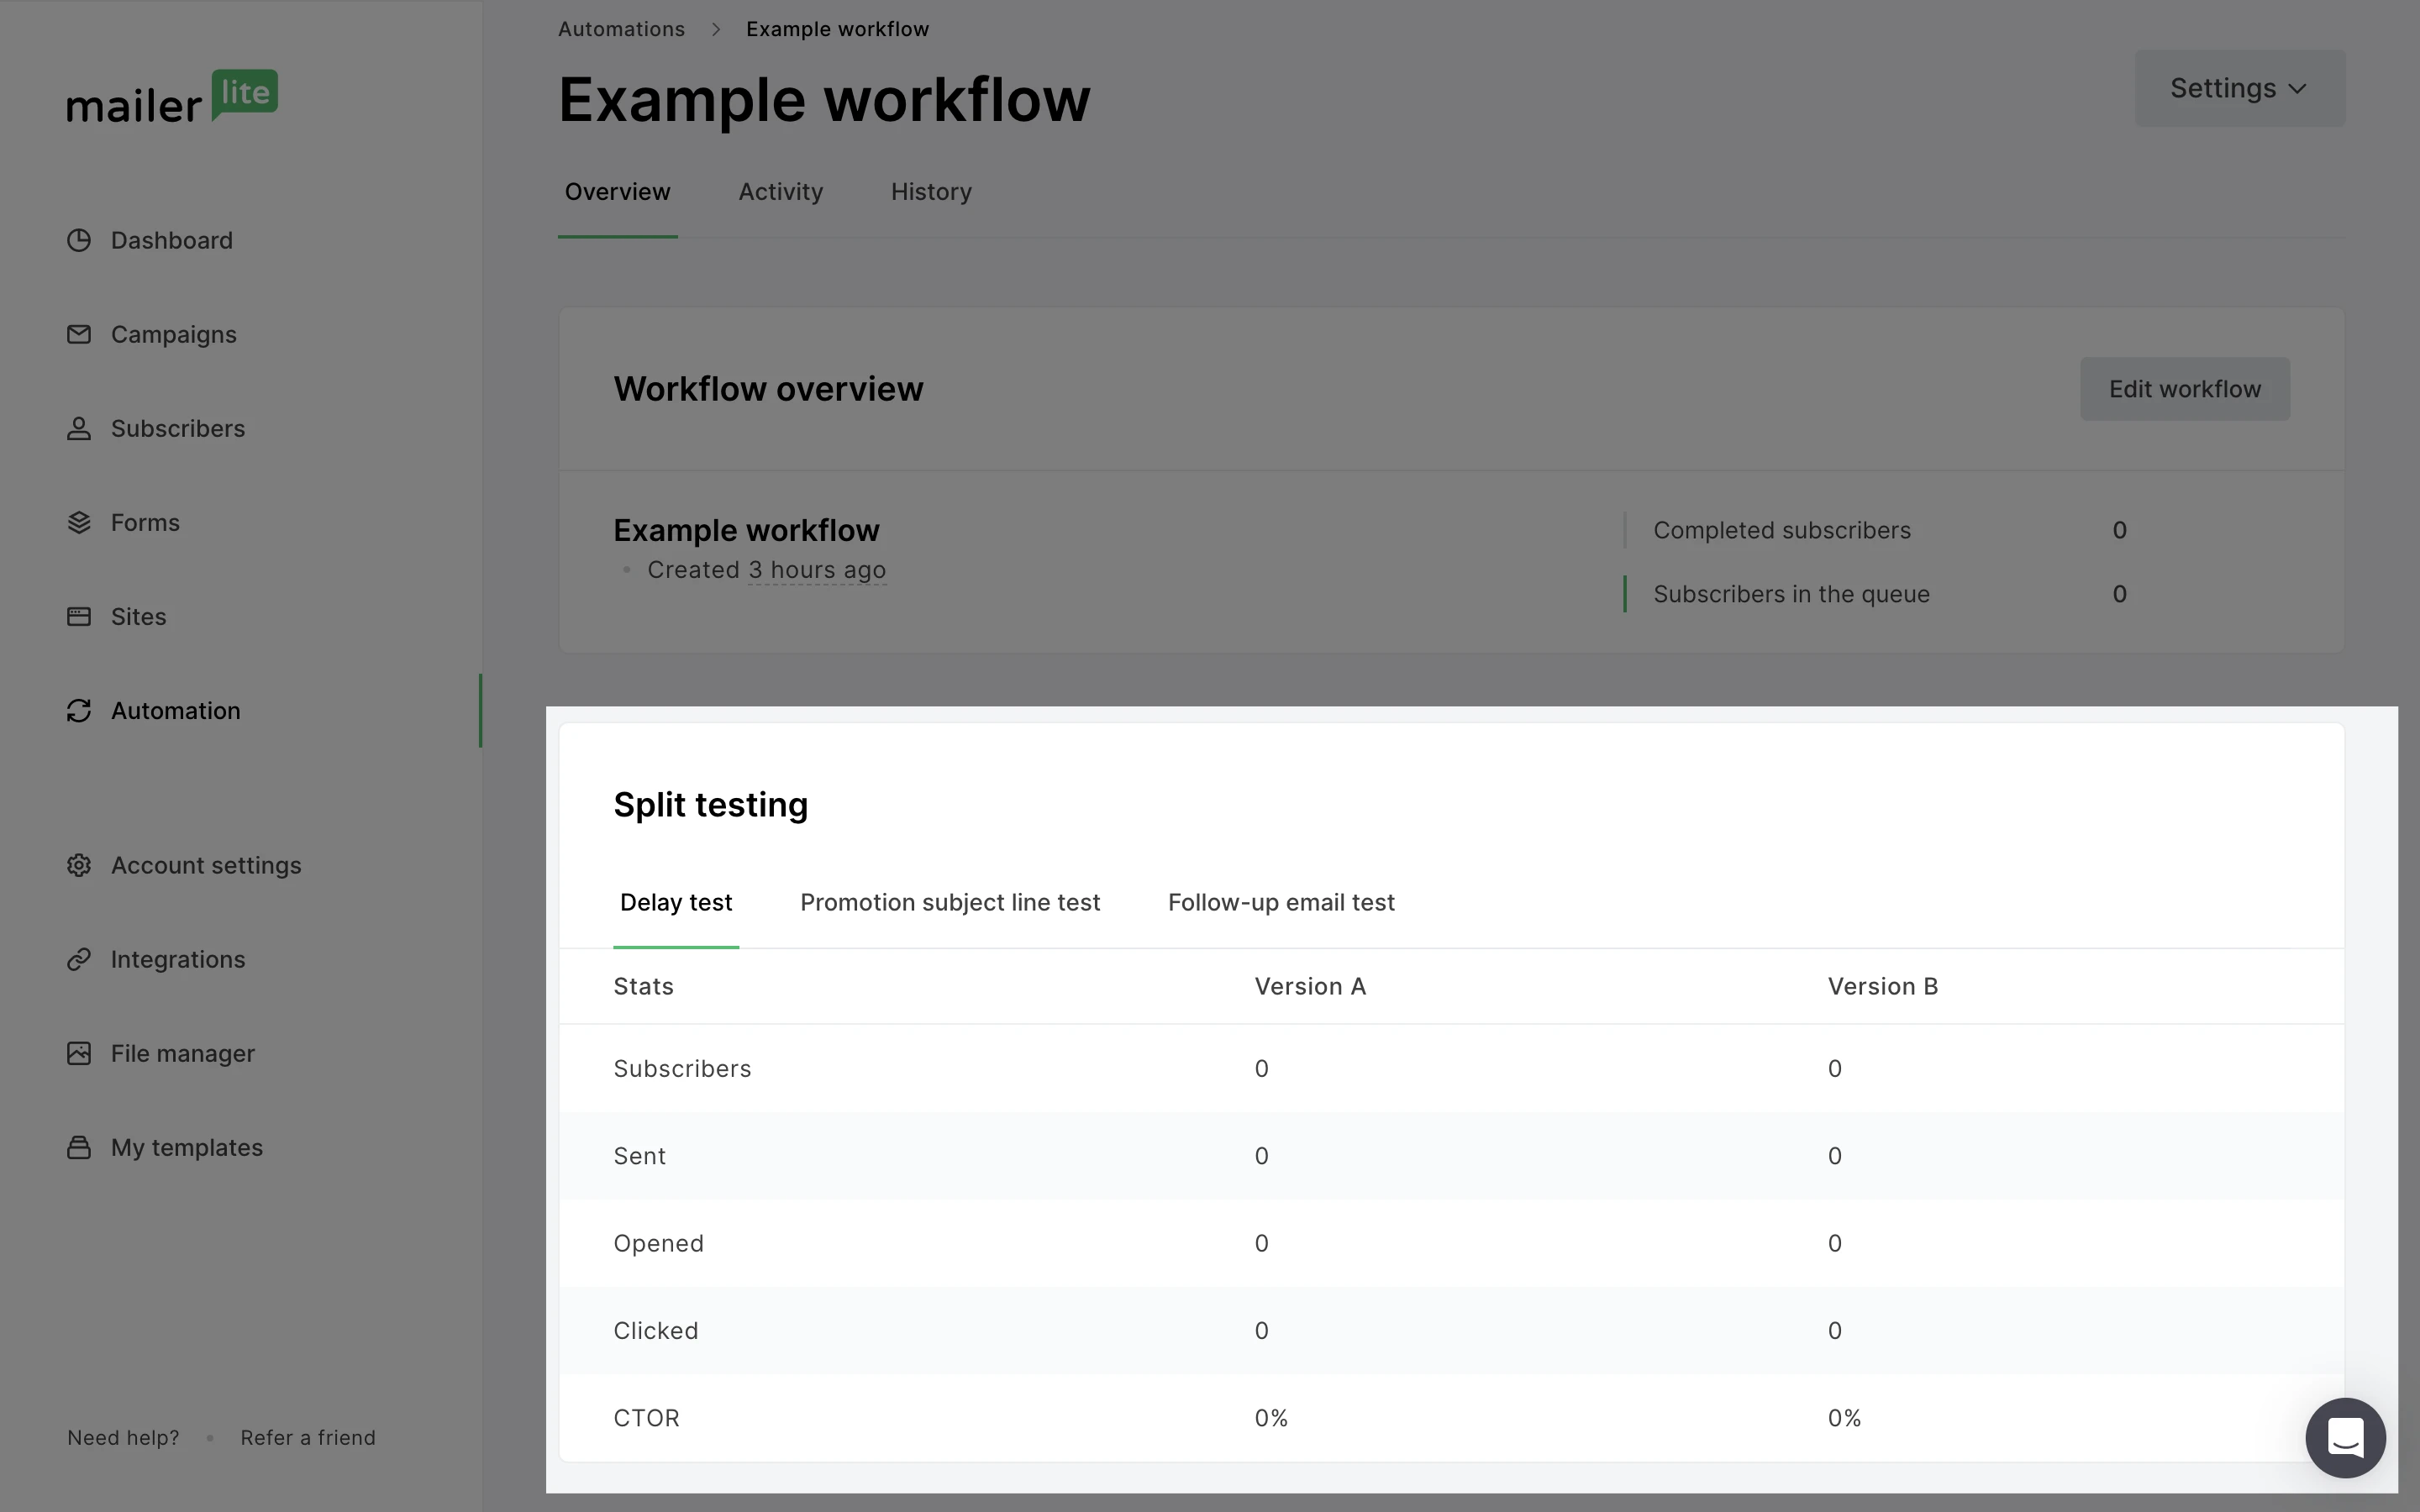Open the chat support bubble
Screen dimensions: 2420x1512
(2345, 1438)
